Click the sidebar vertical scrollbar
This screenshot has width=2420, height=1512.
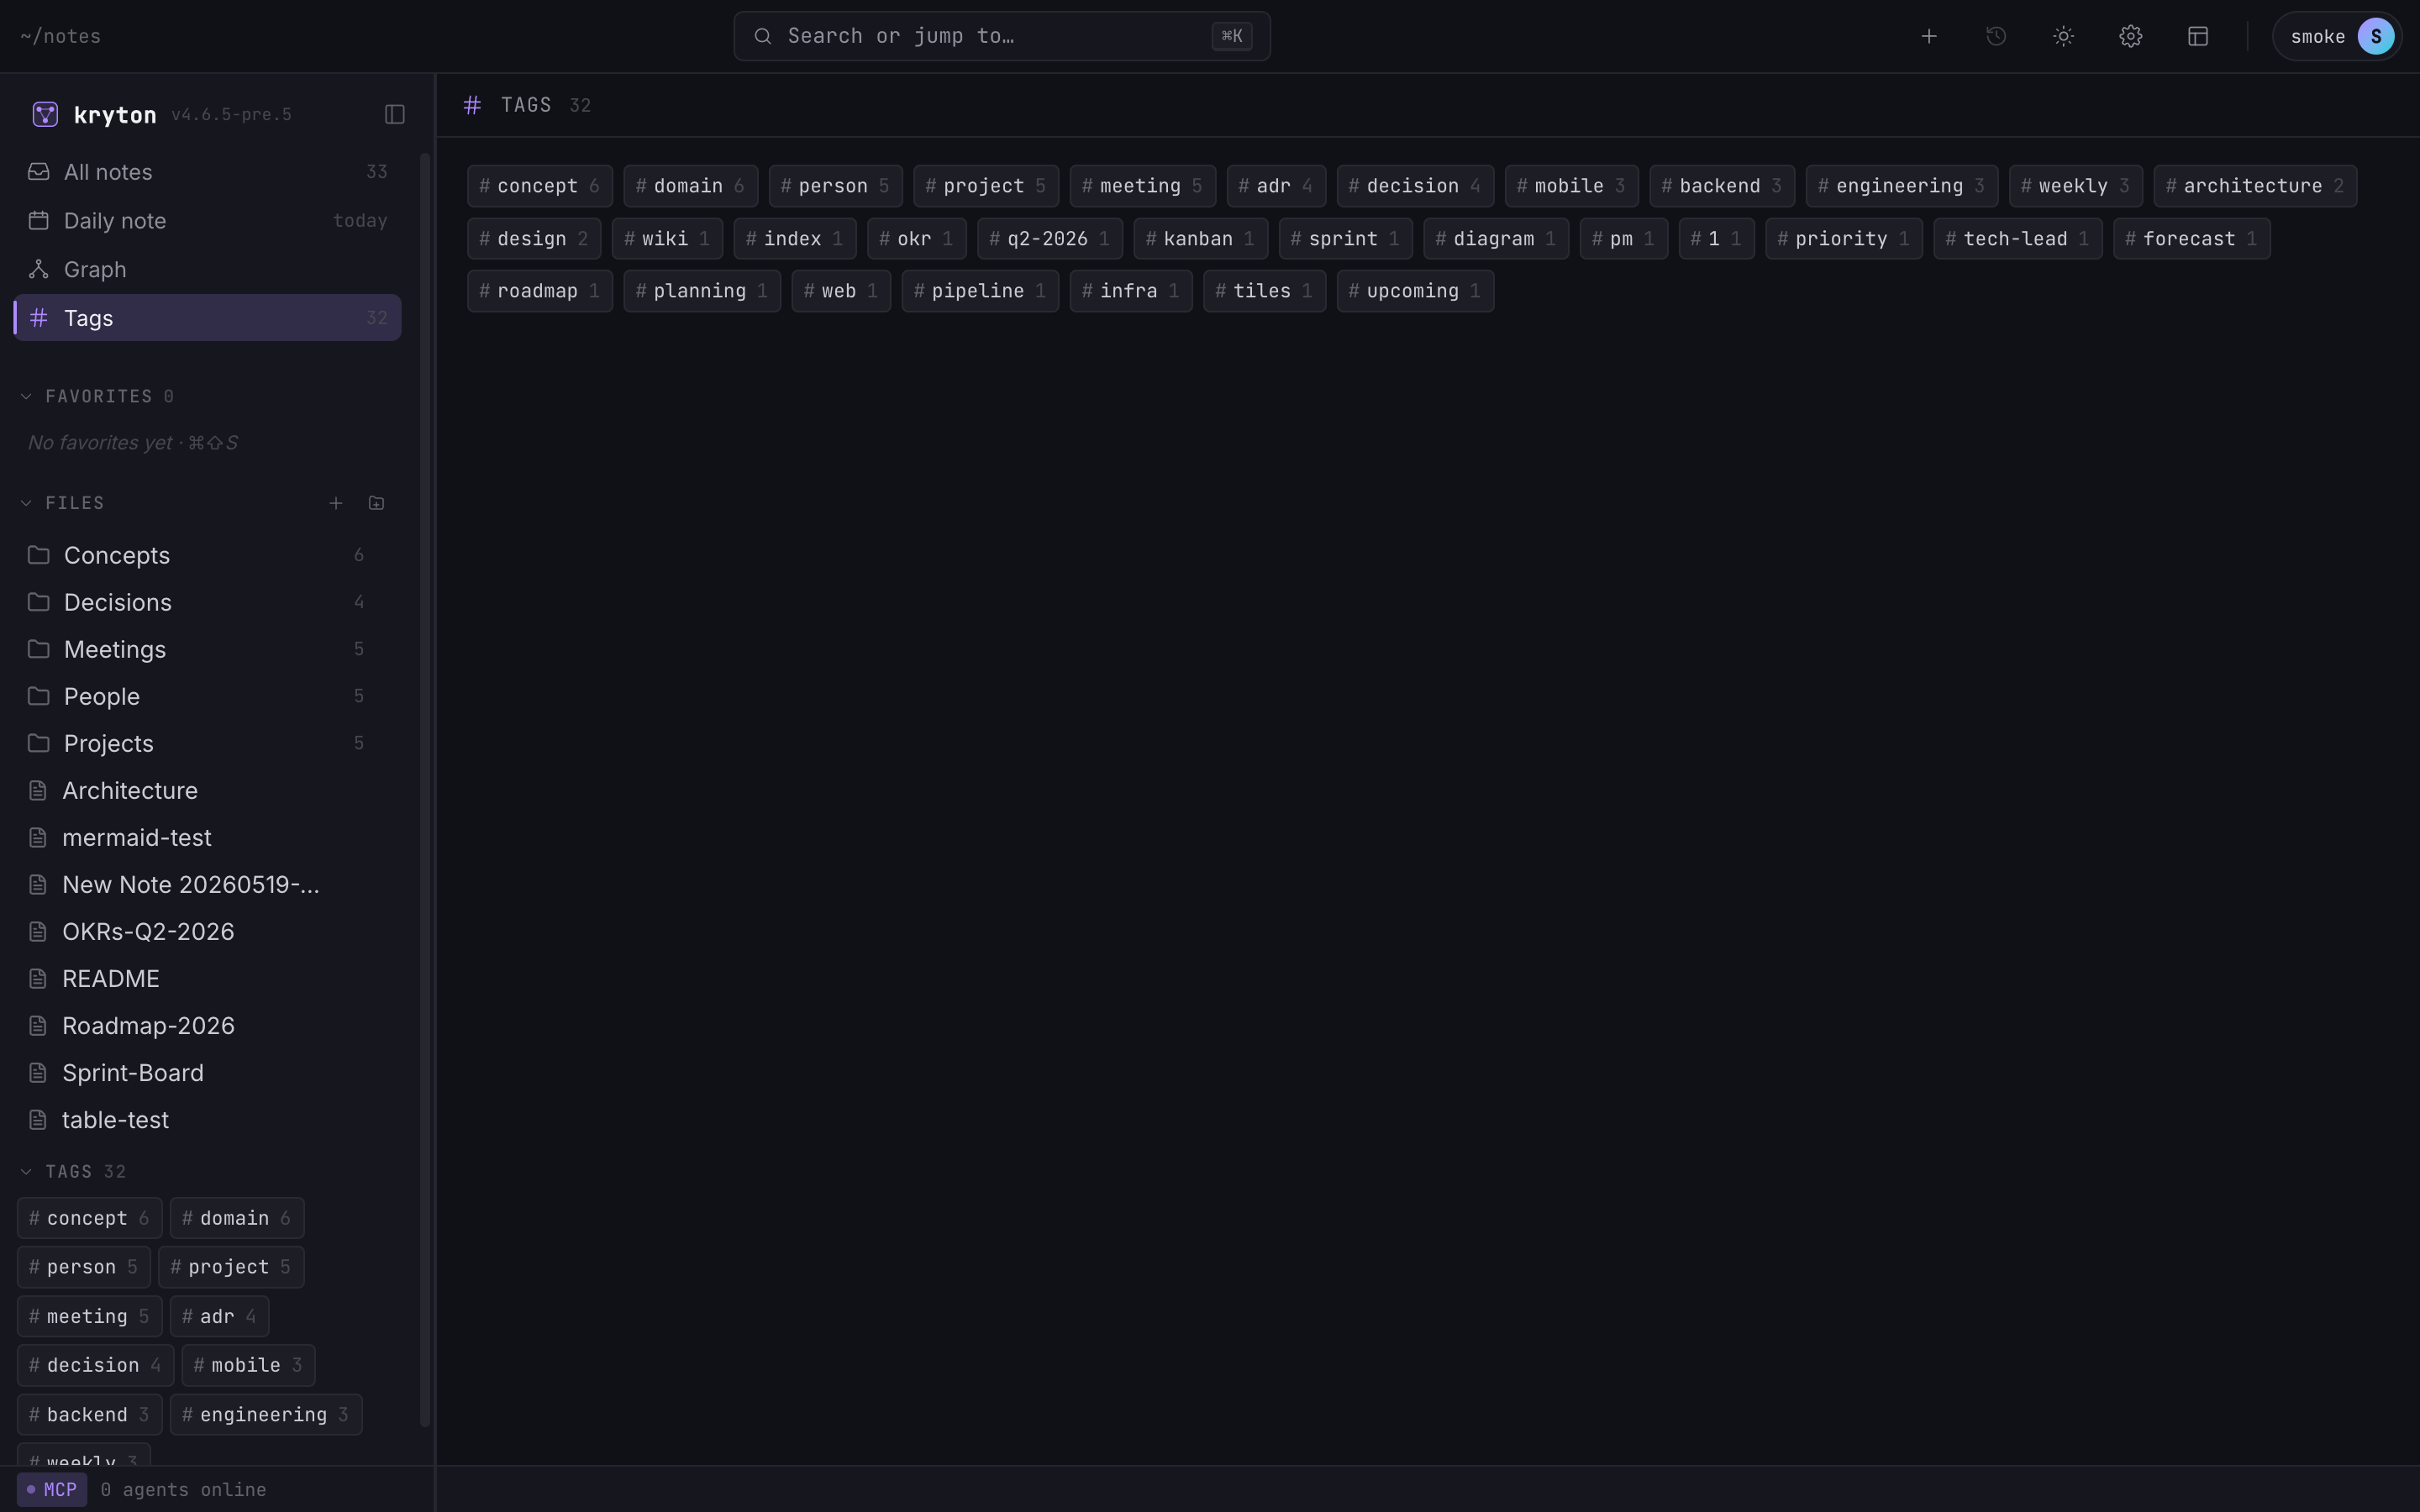click(425, 789)
